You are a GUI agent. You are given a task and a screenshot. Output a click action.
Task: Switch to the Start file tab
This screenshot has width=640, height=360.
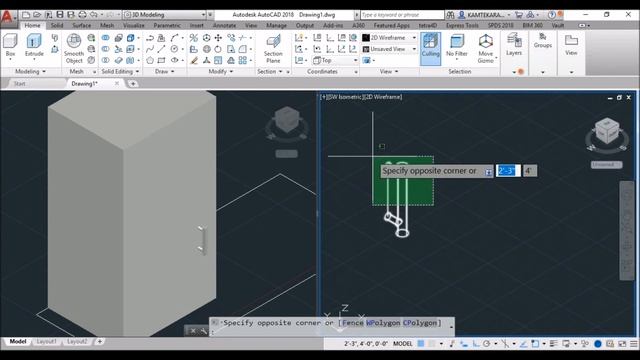tap(20, 84)
